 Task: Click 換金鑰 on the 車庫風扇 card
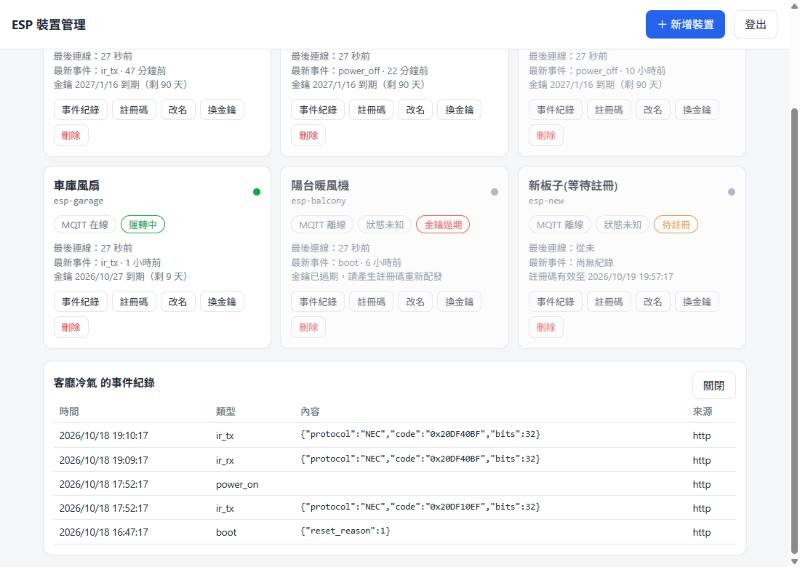[x=222, y=302]
